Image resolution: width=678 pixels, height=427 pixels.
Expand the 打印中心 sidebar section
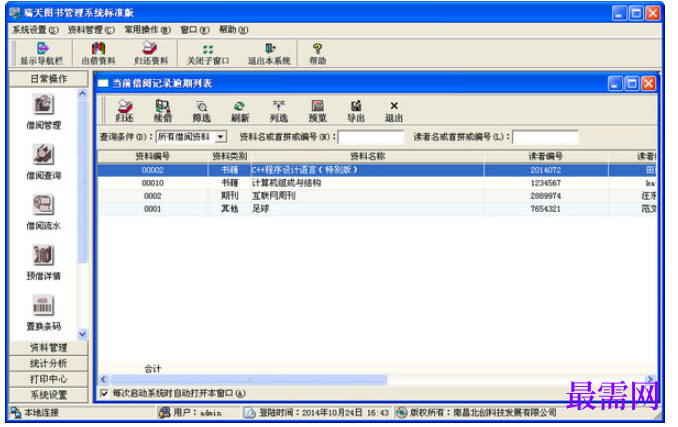click(48, 379)
